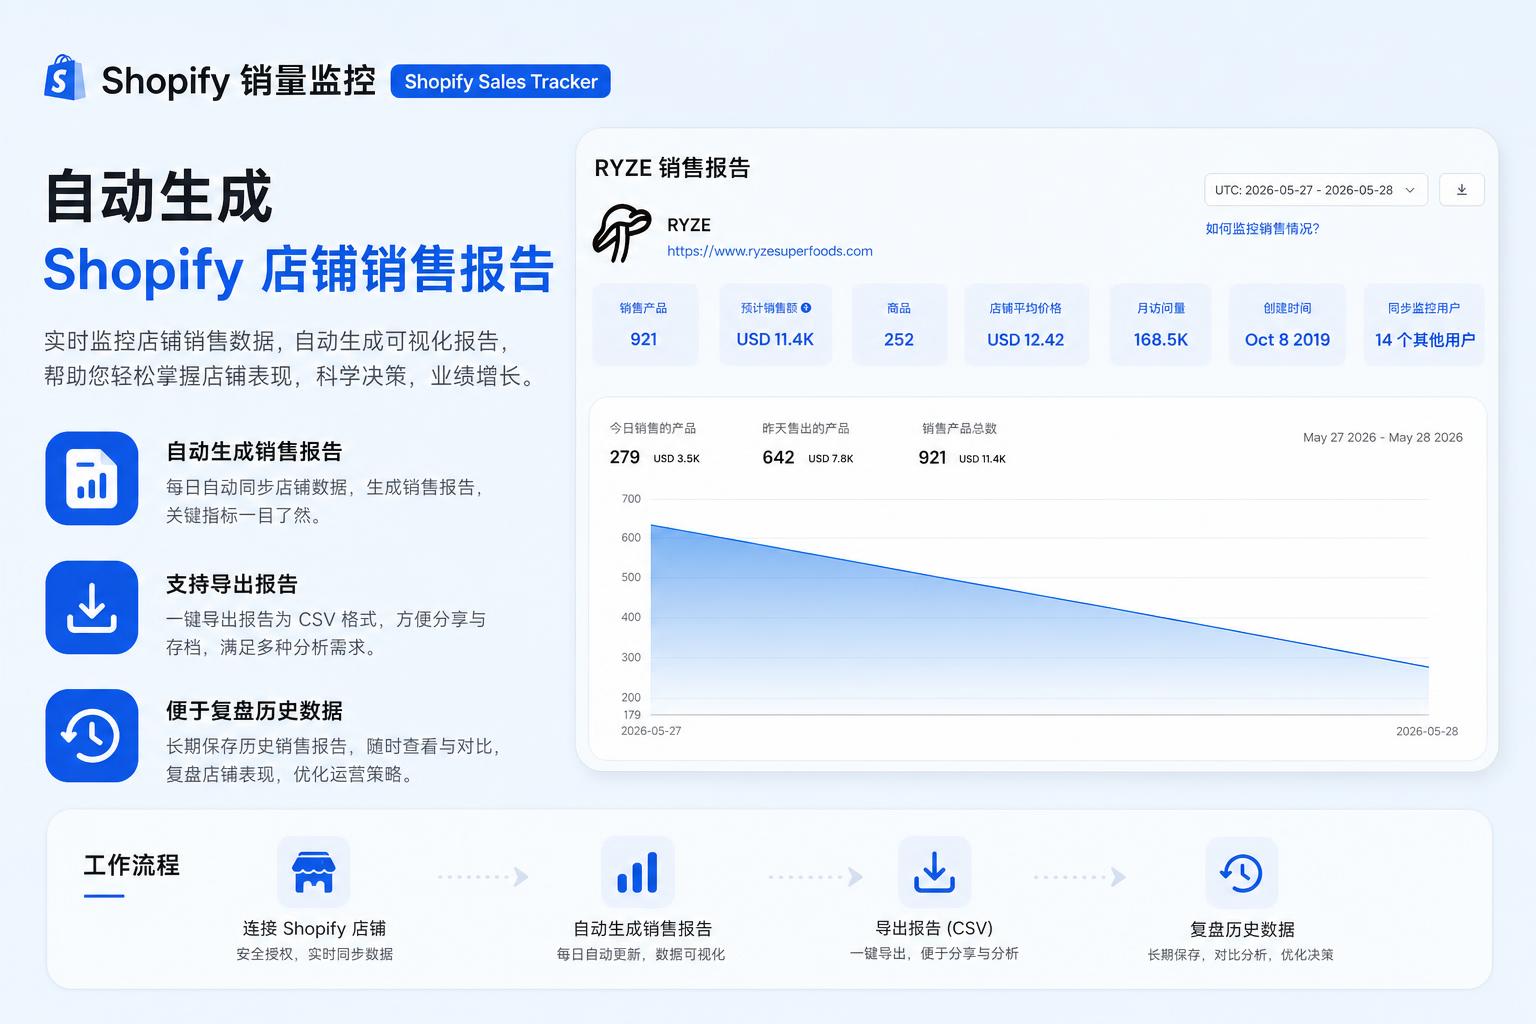Click the 2026-05-27 axis label

(651, 731)
